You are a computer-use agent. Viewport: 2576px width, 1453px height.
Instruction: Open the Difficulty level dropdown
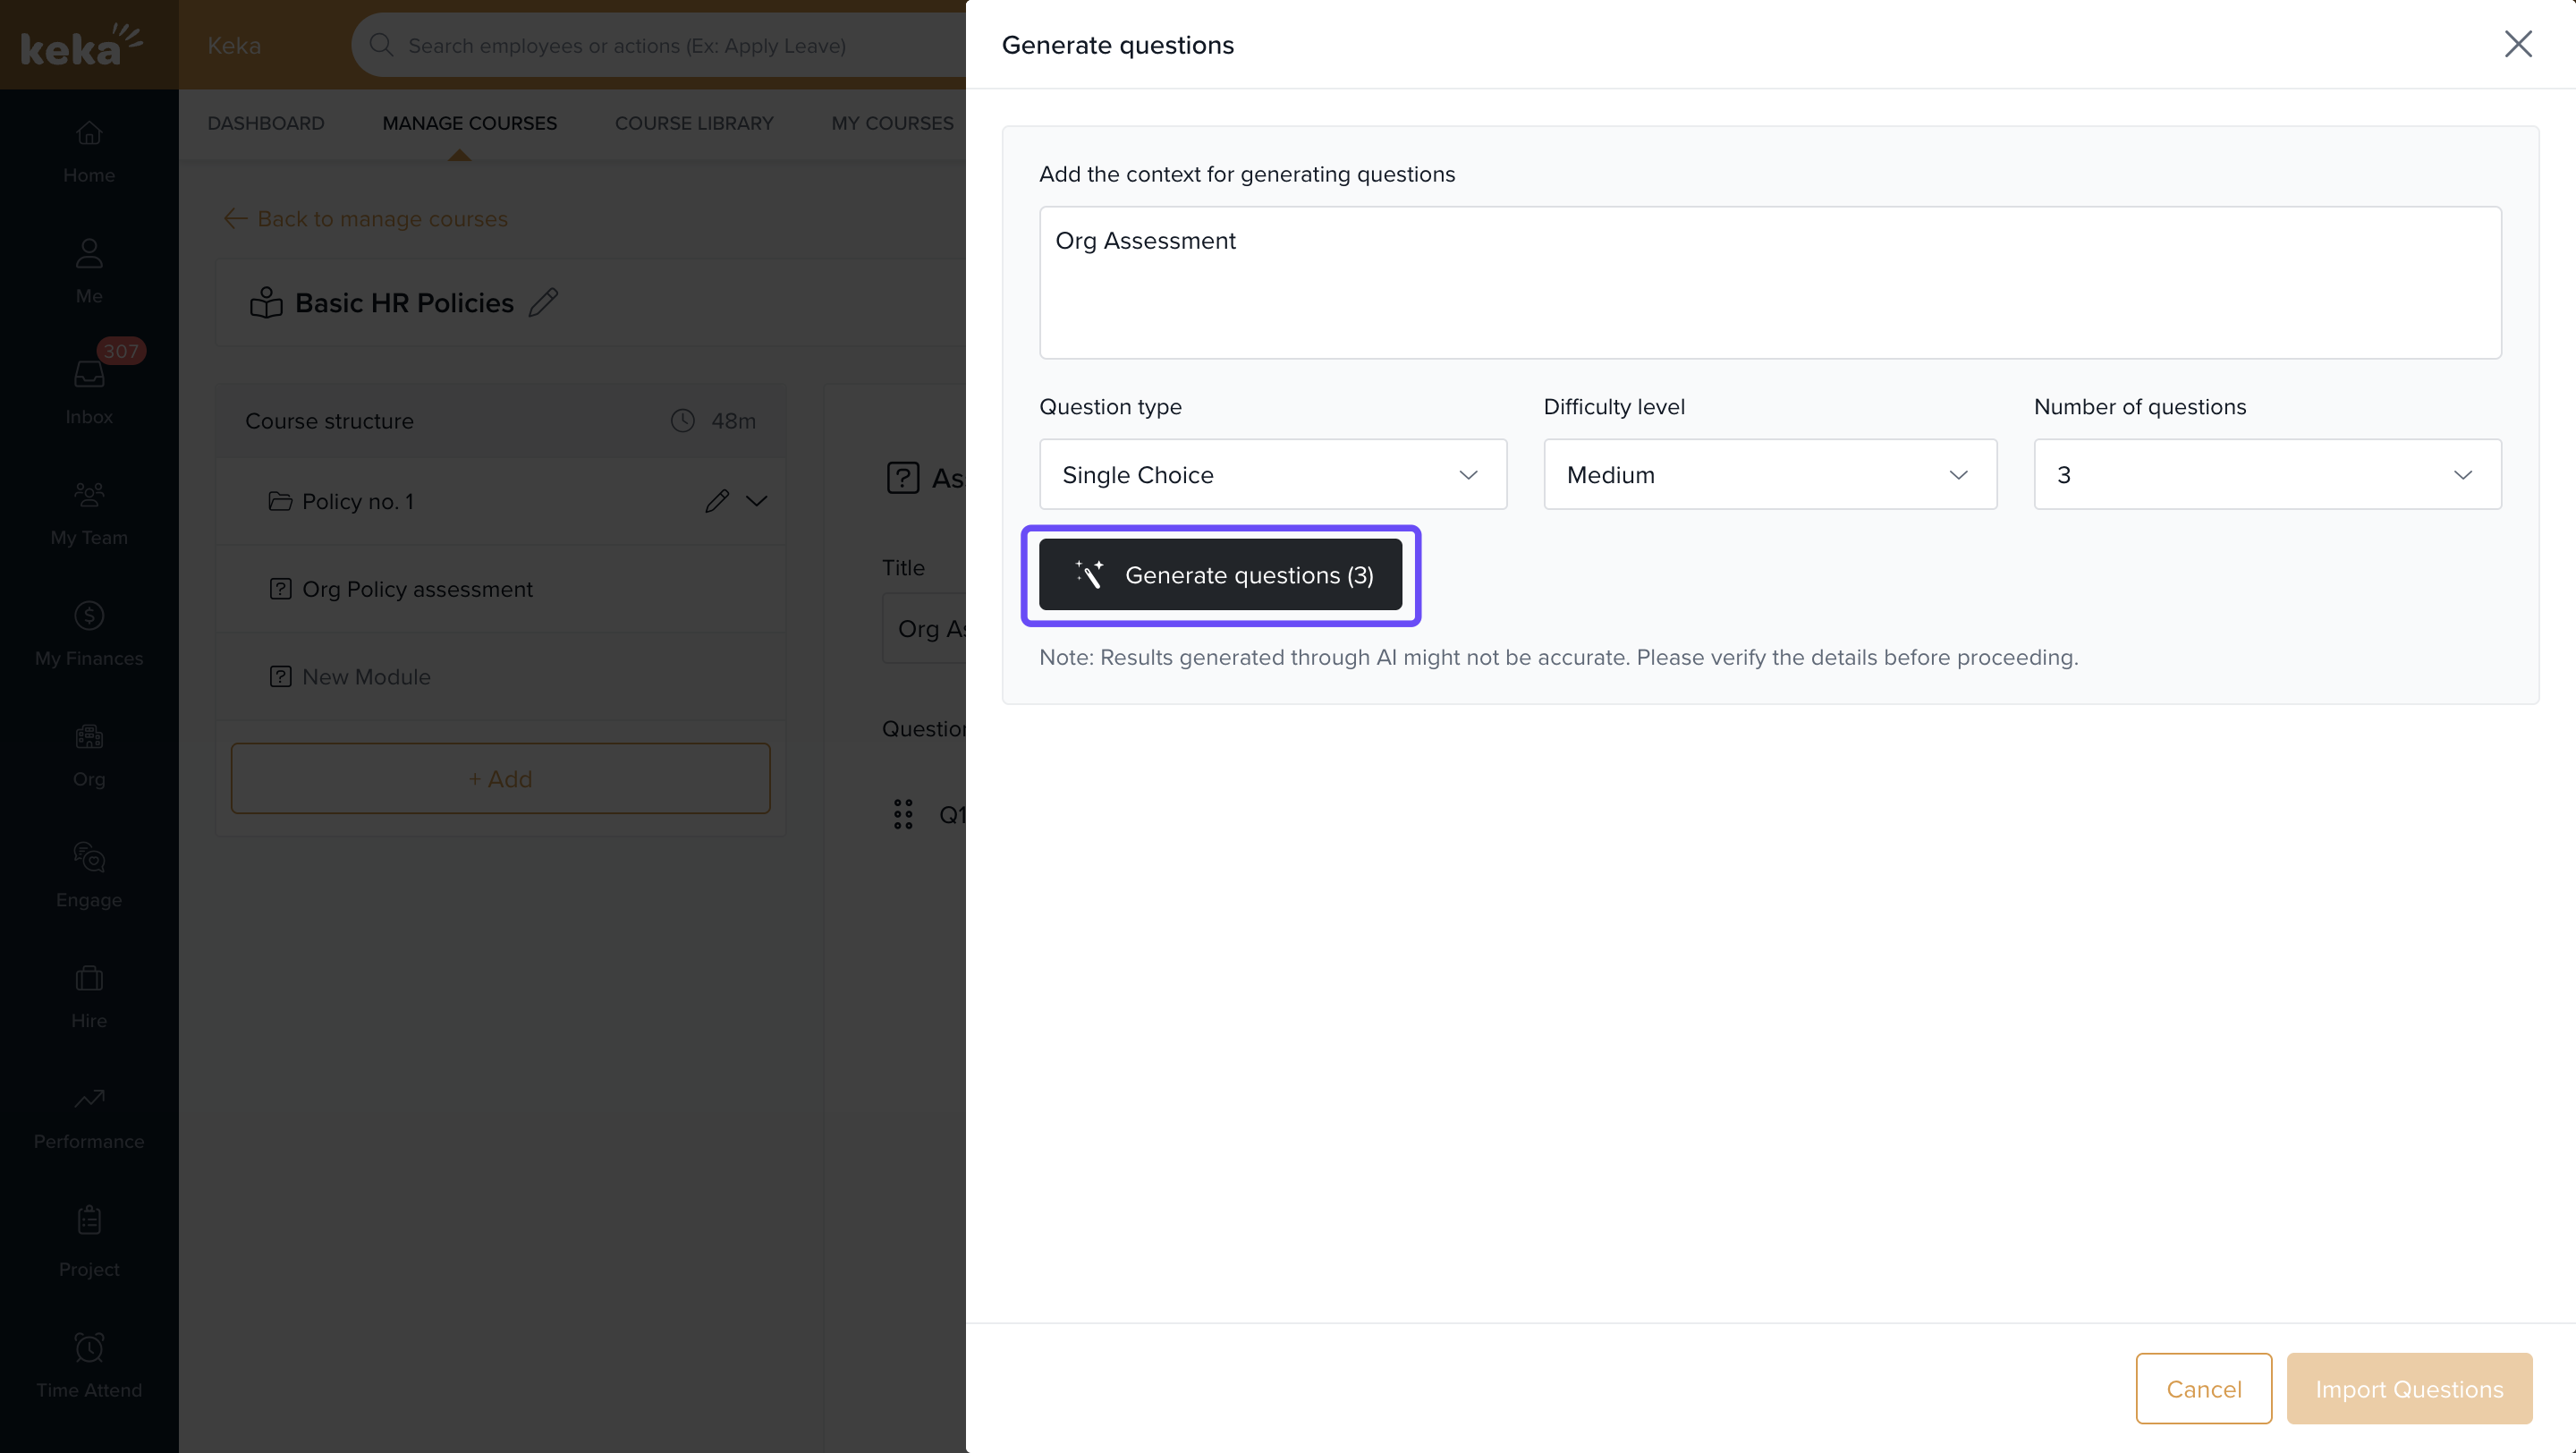(1769, 475)
